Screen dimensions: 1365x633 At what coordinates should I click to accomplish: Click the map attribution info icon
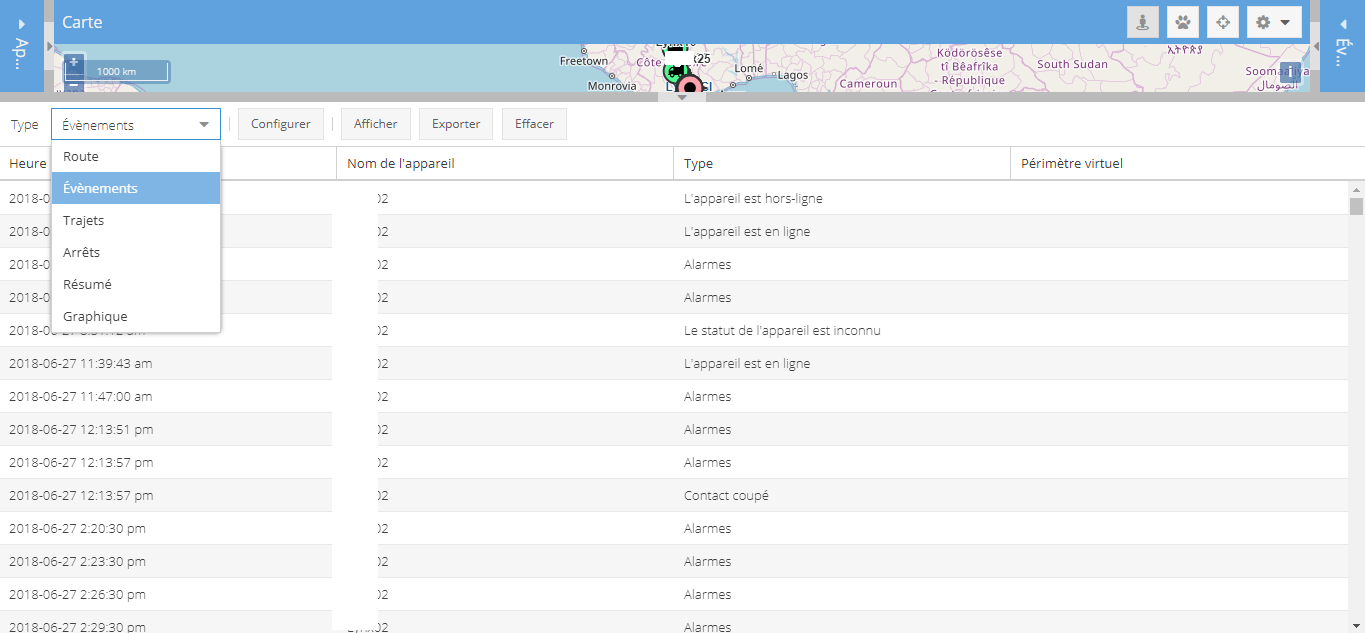point(1290,71)
